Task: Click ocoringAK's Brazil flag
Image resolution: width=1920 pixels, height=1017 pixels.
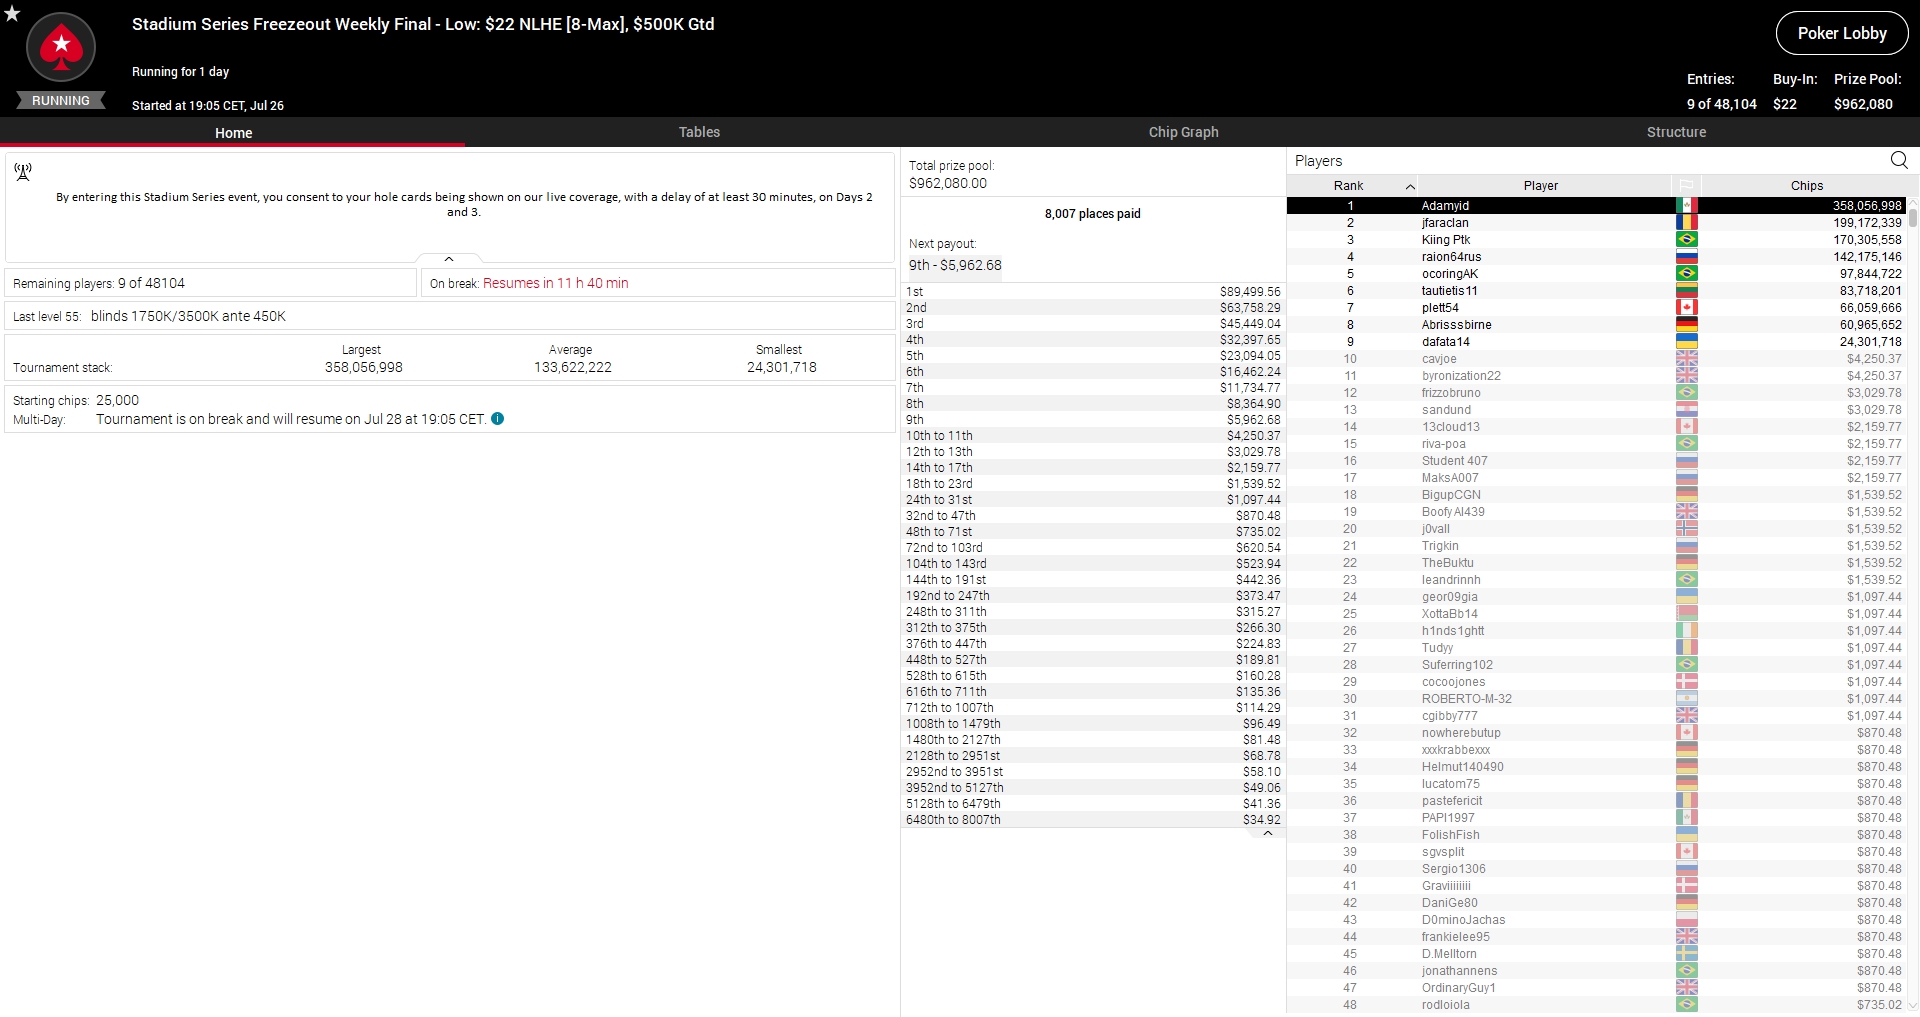Action: point(1687,274)
